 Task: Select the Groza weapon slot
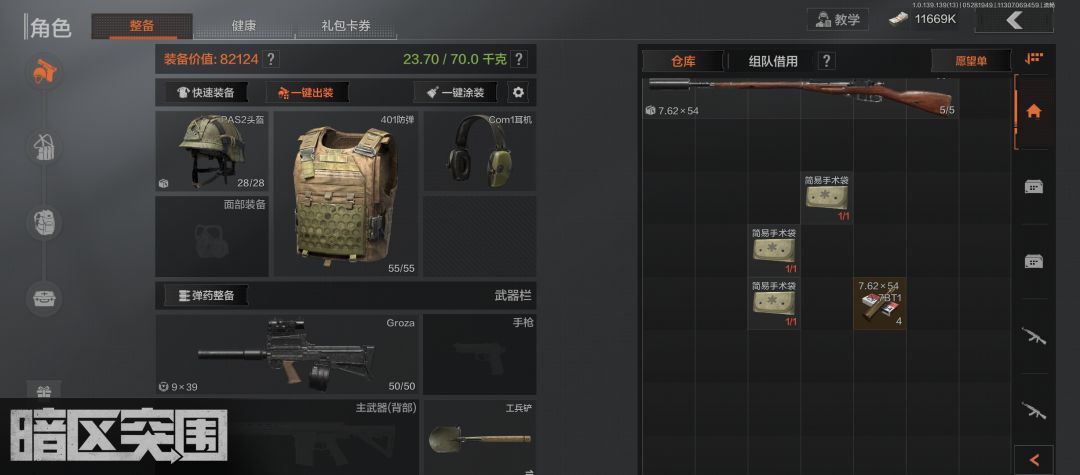tap(287, 355)
